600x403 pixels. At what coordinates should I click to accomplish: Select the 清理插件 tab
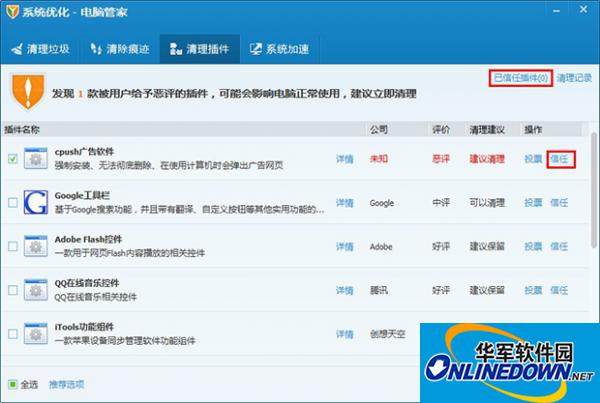coord(200,49)
